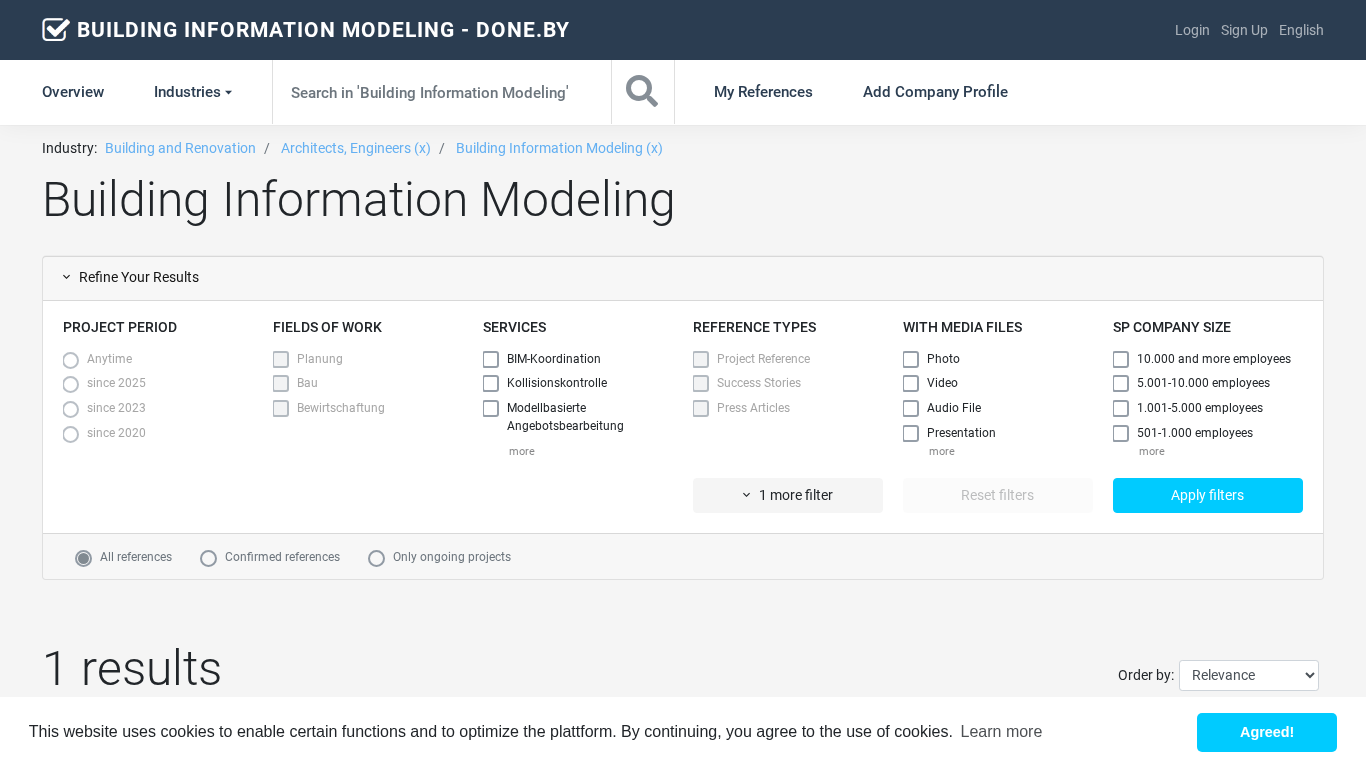Viewport: 1366px width, 768px height.
Task: Open the cookie Learn more link
Action: click(1001, 732)
